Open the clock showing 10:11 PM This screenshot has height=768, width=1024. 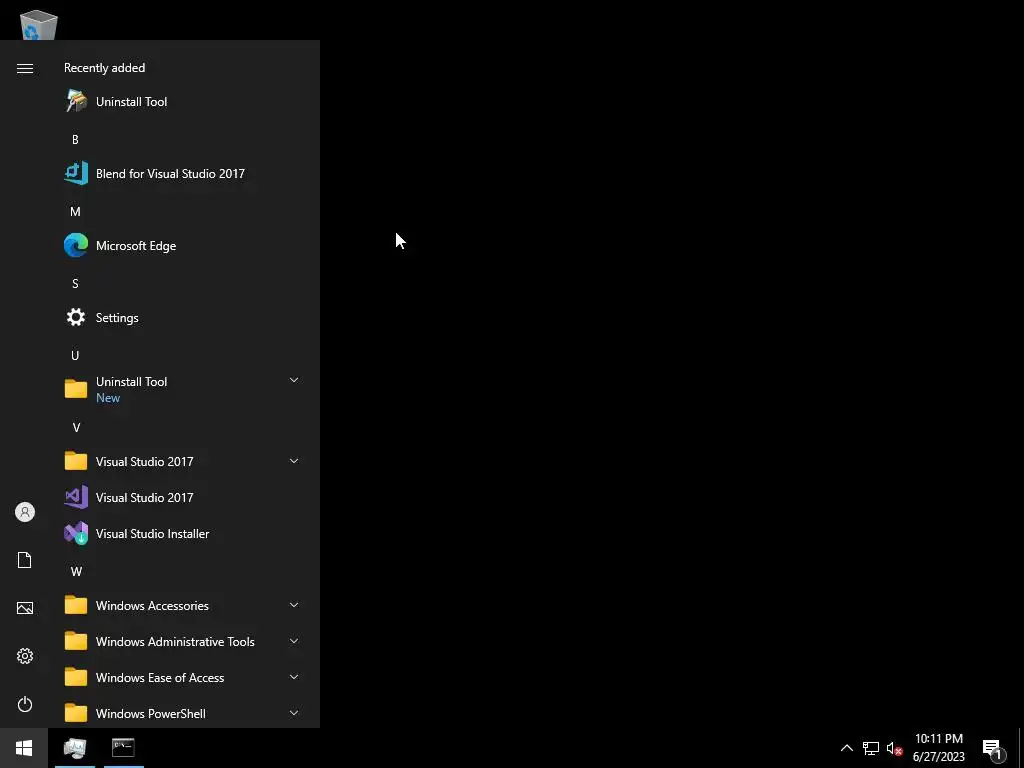(938, 748)
